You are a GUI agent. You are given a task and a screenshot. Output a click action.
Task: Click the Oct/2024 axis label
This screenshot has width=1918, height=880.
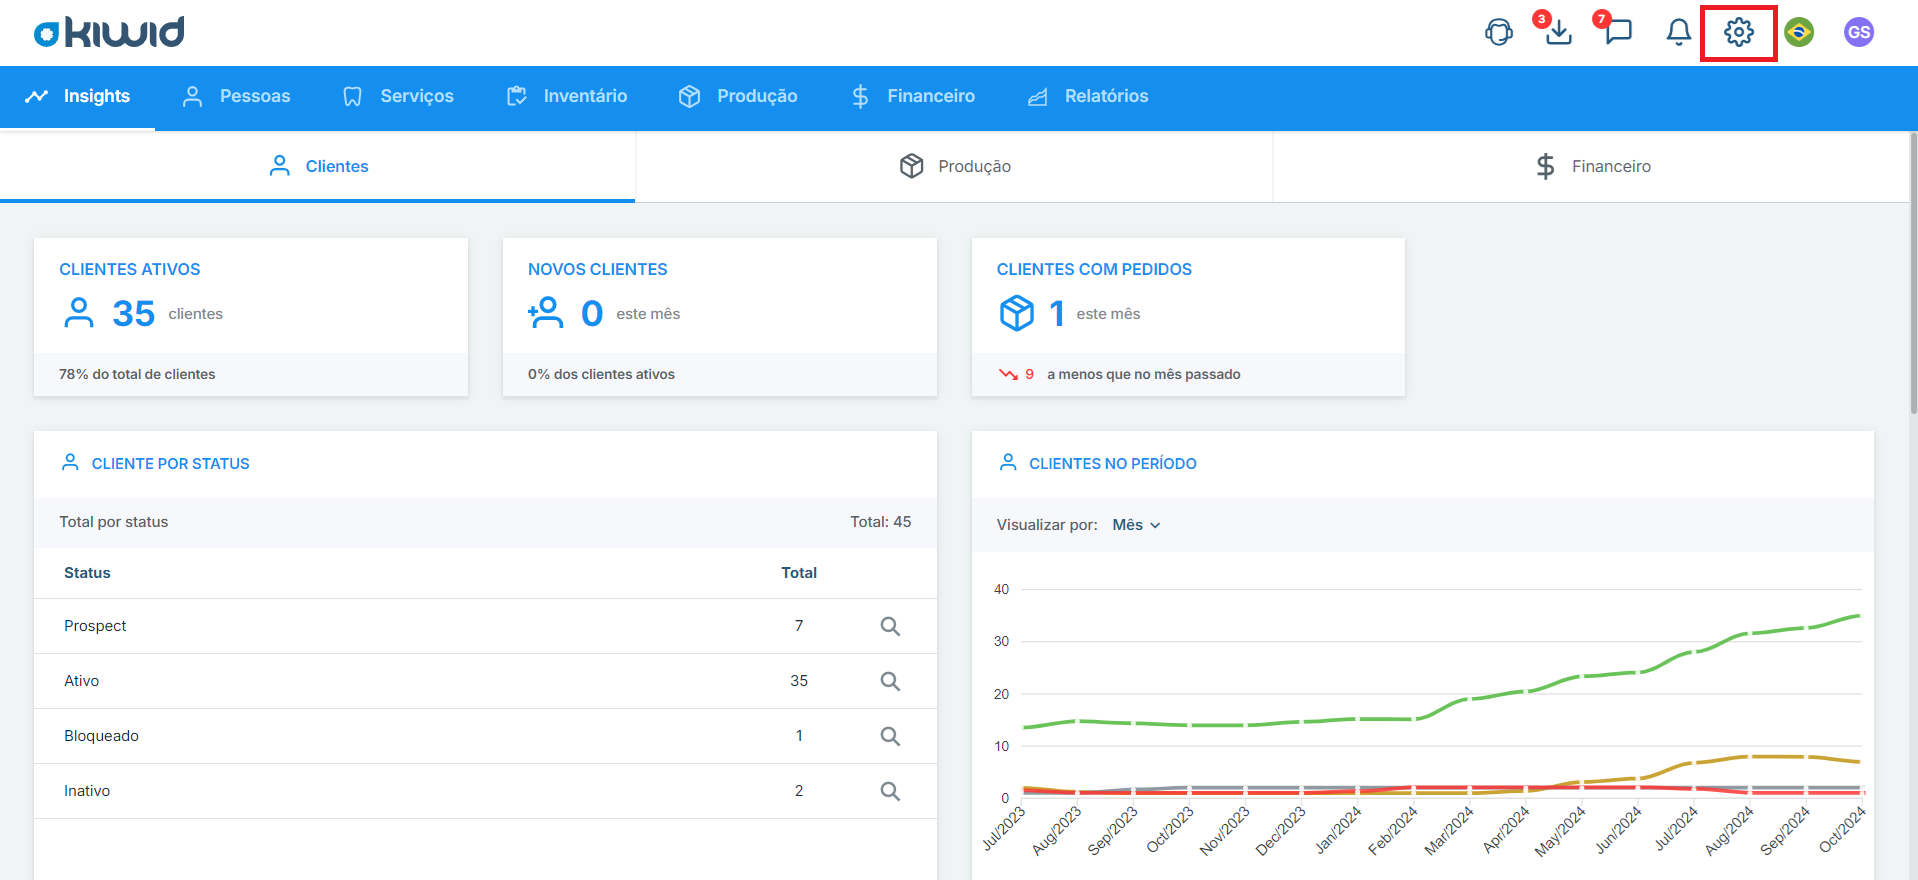(x=1842, y=830)
